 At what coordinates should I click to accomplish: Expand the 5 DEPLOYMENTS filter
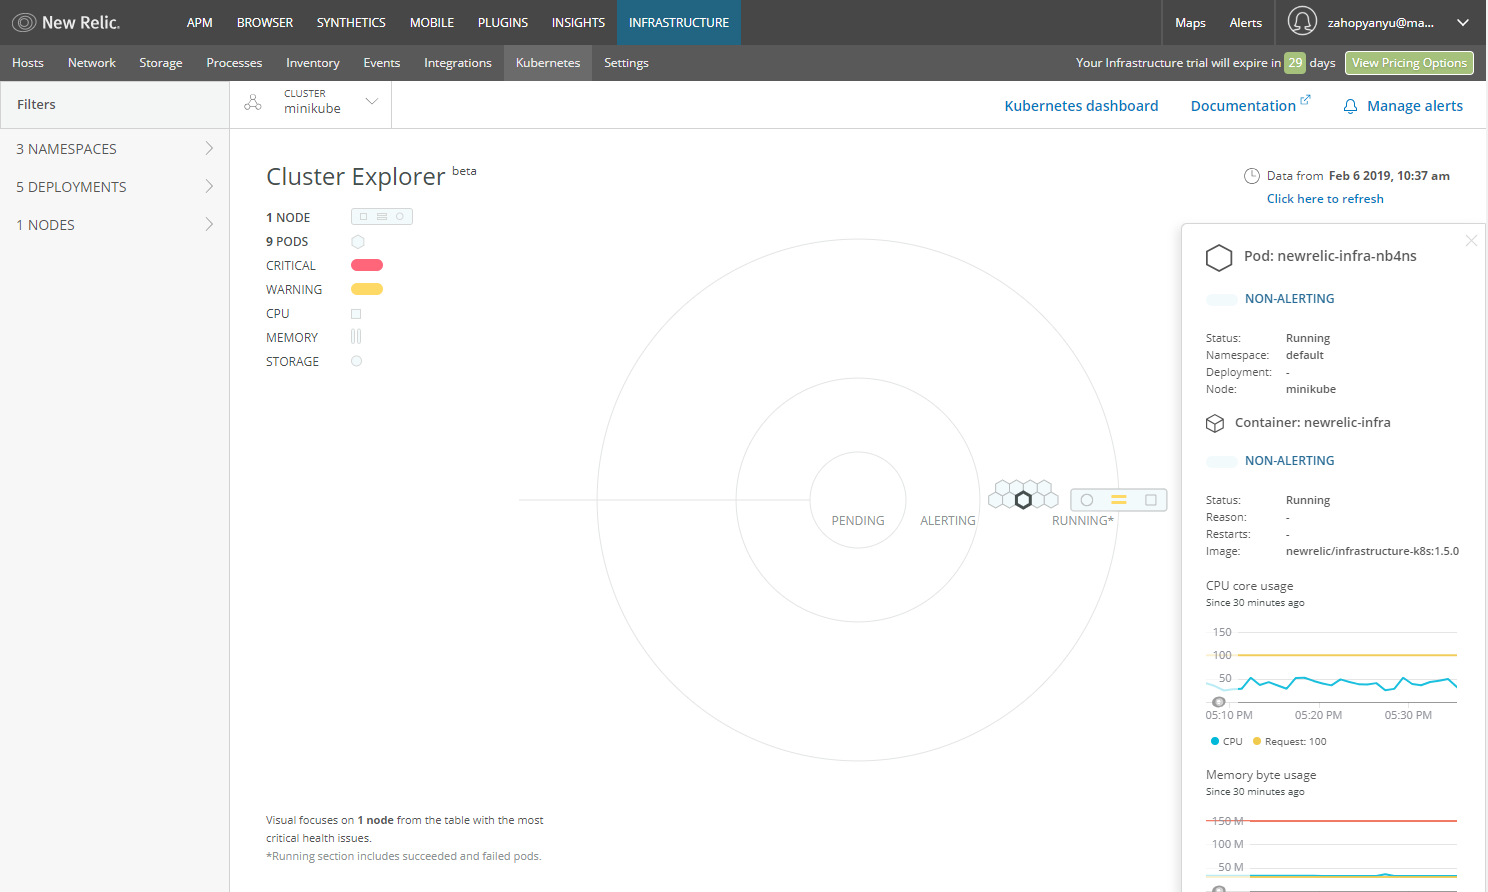[115, 187]
